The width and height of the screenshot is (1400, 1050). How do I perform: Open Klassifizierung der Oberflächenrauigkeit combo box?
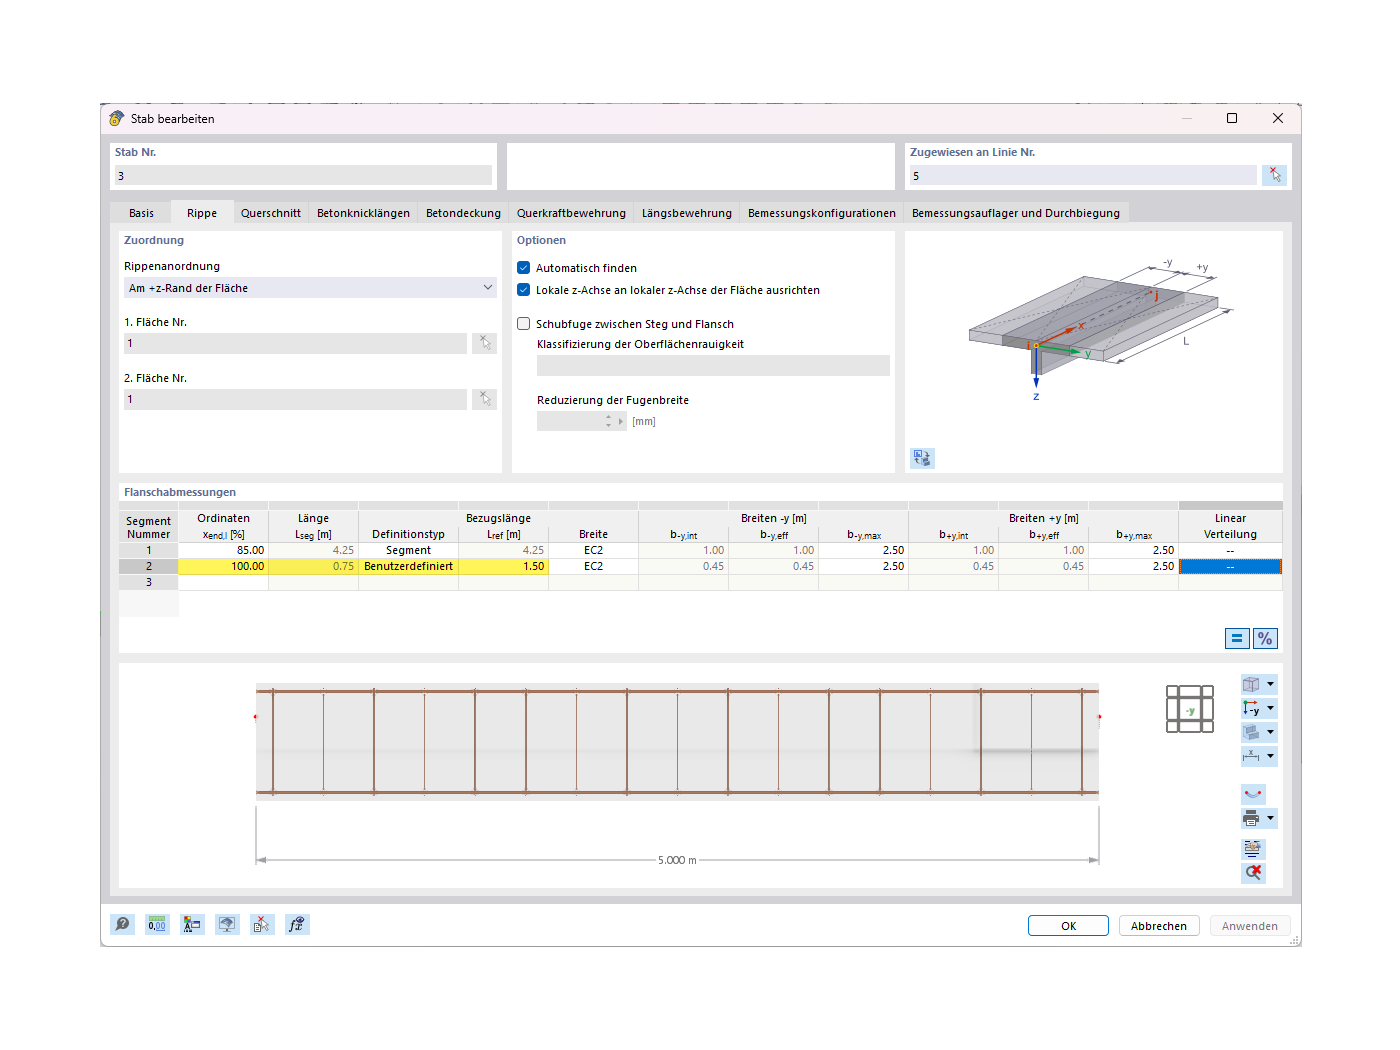tap(713, 365)
